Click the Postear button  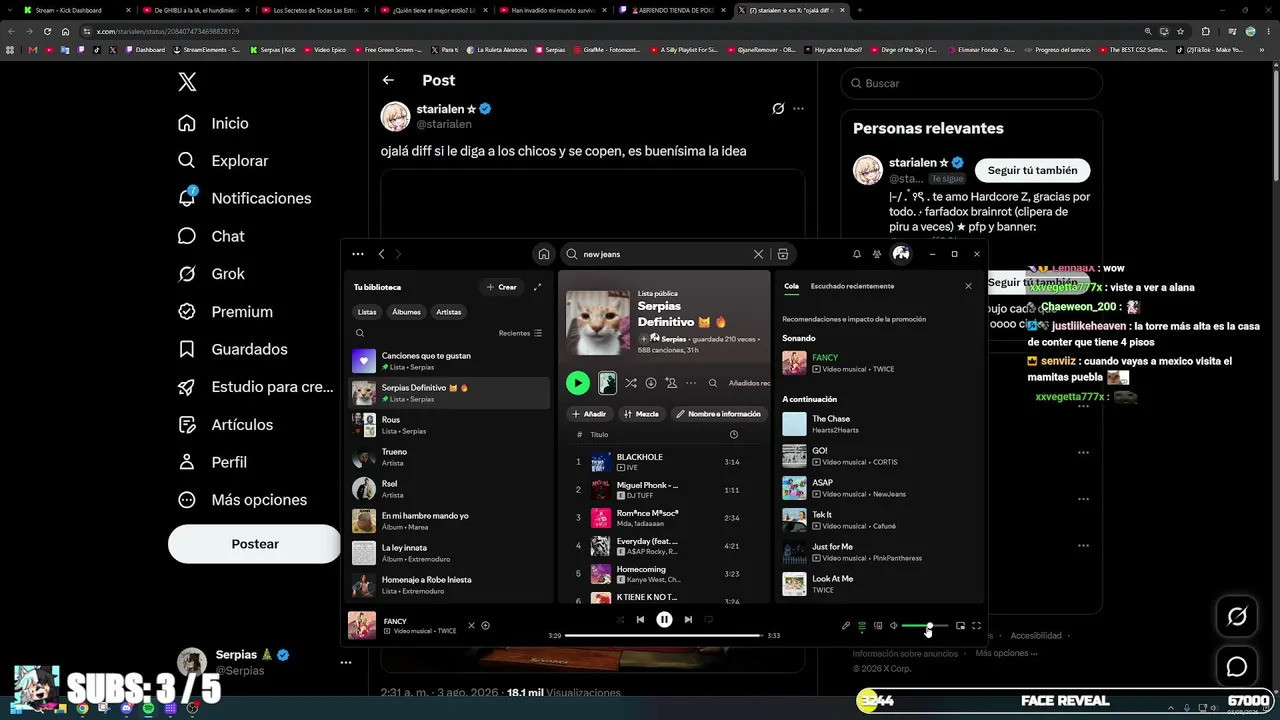(255, 544)
